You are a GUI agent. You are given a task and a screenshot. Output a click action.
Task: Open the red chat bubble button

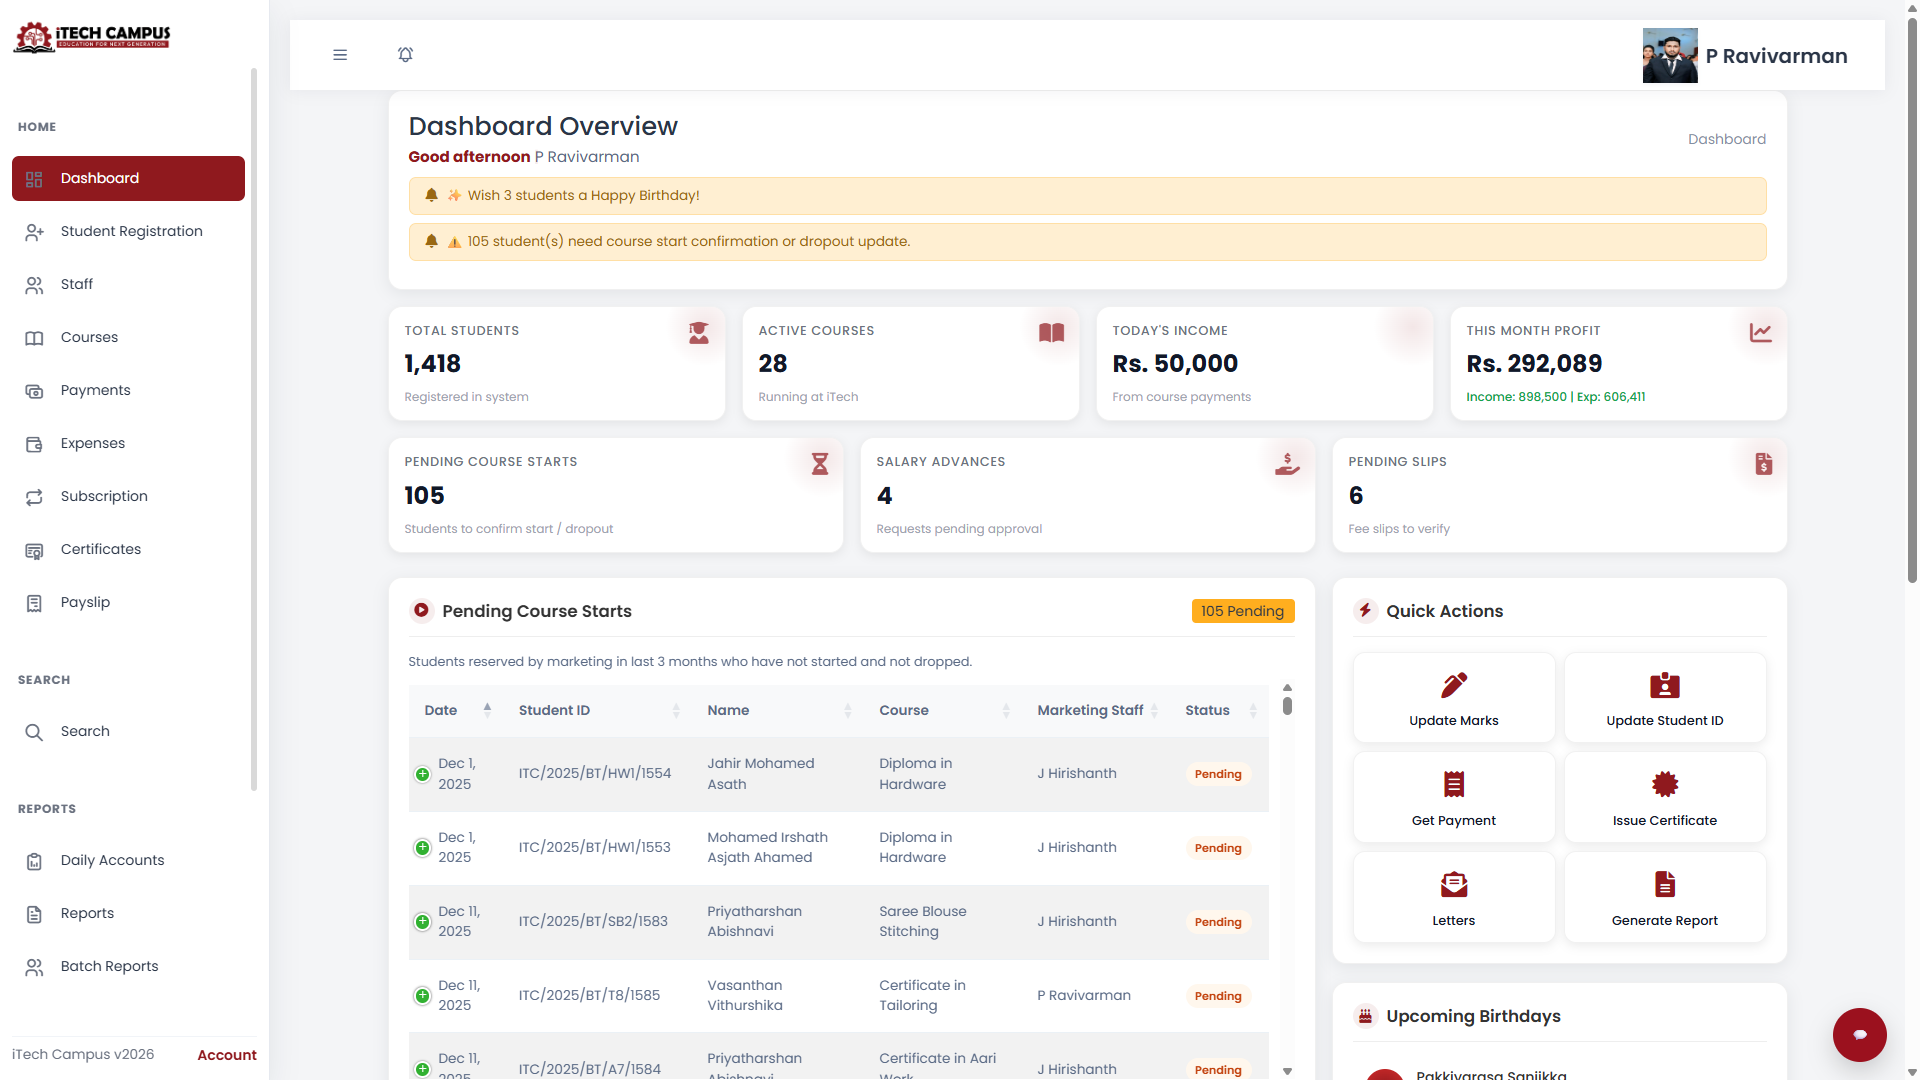click(1859, 1034)
